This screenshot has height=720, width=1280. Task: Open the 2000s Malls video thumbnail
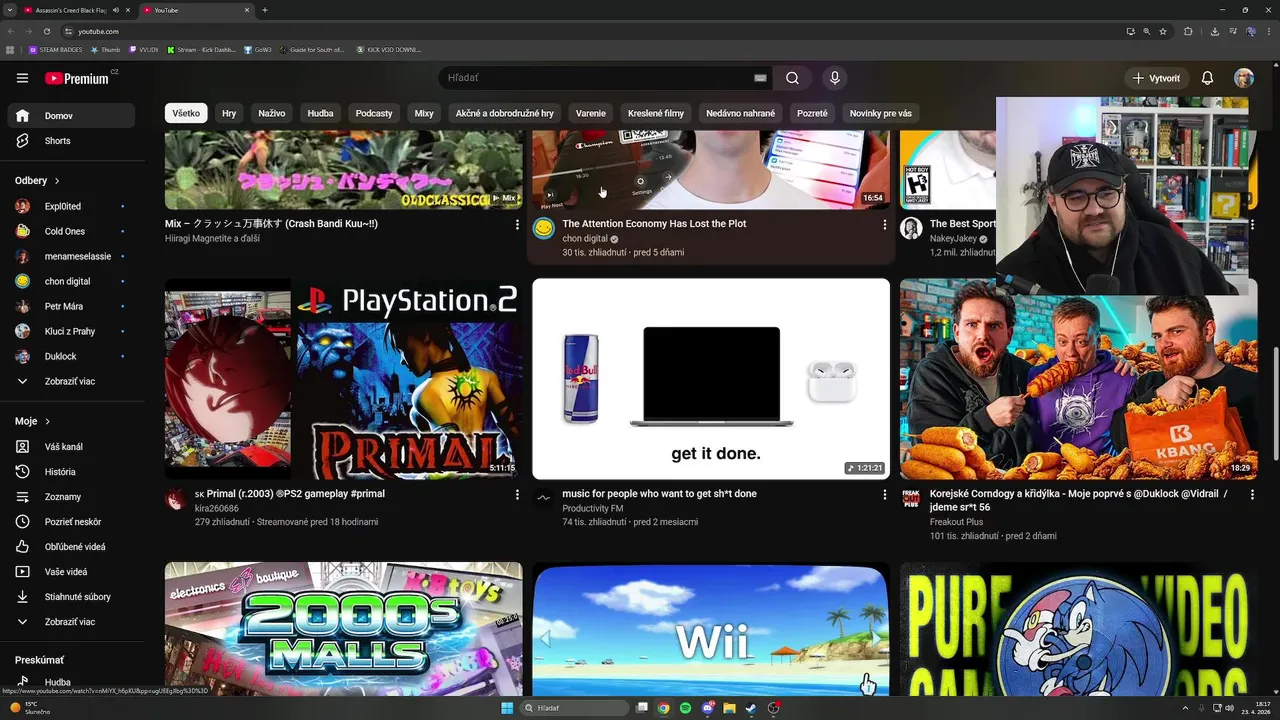343,628
